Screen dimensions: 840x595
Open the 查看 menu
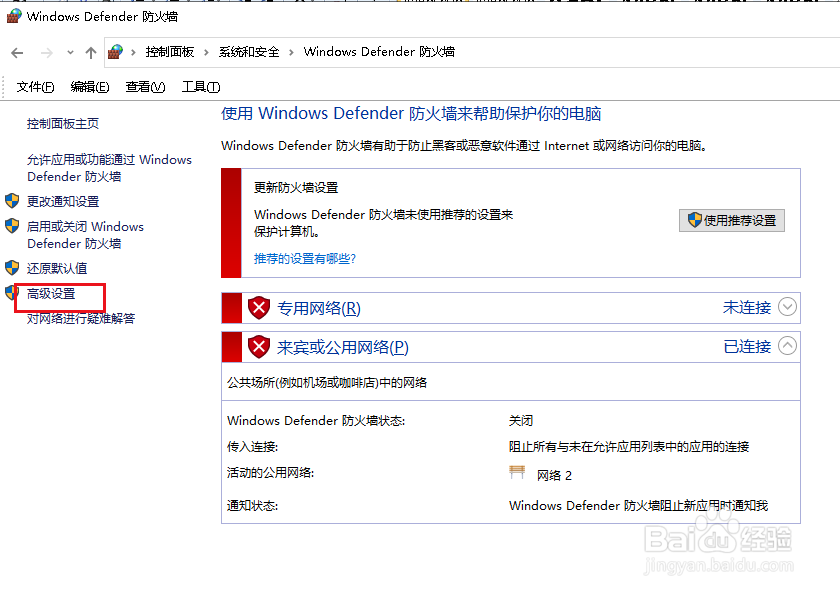click(x=145, y=87)
